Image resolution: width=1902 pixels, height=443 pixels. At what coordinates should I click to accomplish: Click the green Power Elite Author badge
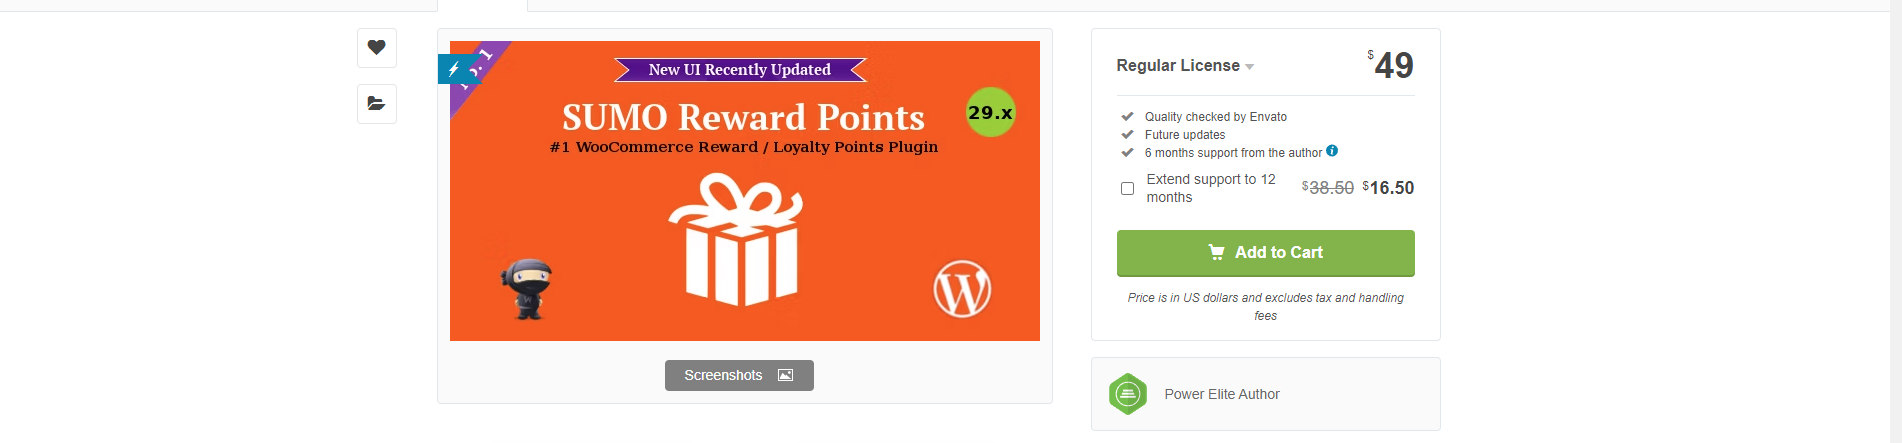pos(1128,394)
